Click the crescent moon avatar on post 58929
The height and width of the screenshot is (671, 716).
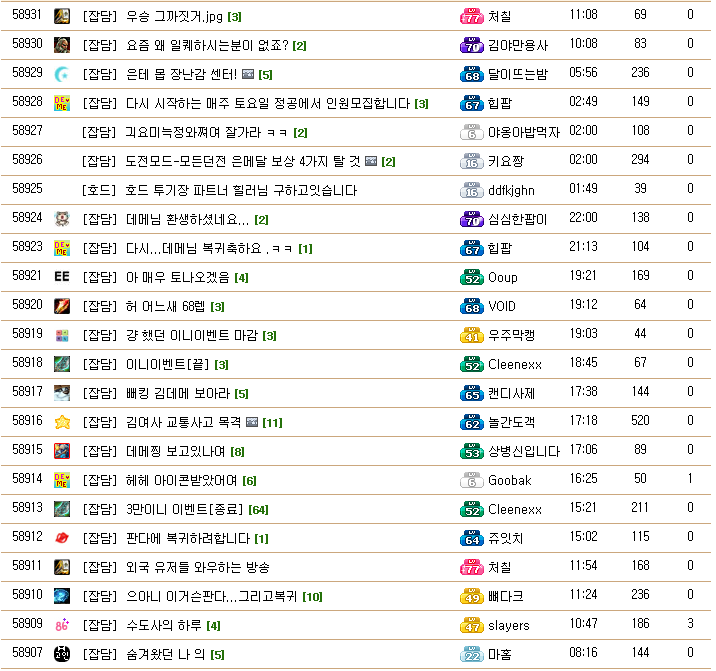[61, 74]
